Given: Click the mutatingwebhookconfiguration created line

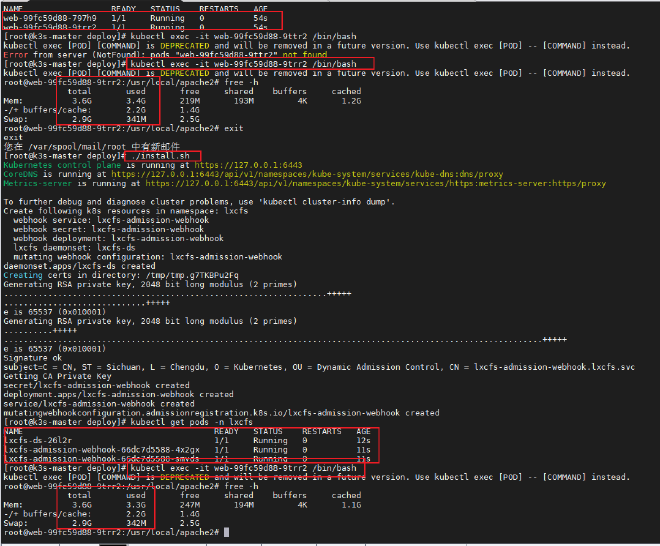Looking at the screenshot, I should (x=220, y=411).
